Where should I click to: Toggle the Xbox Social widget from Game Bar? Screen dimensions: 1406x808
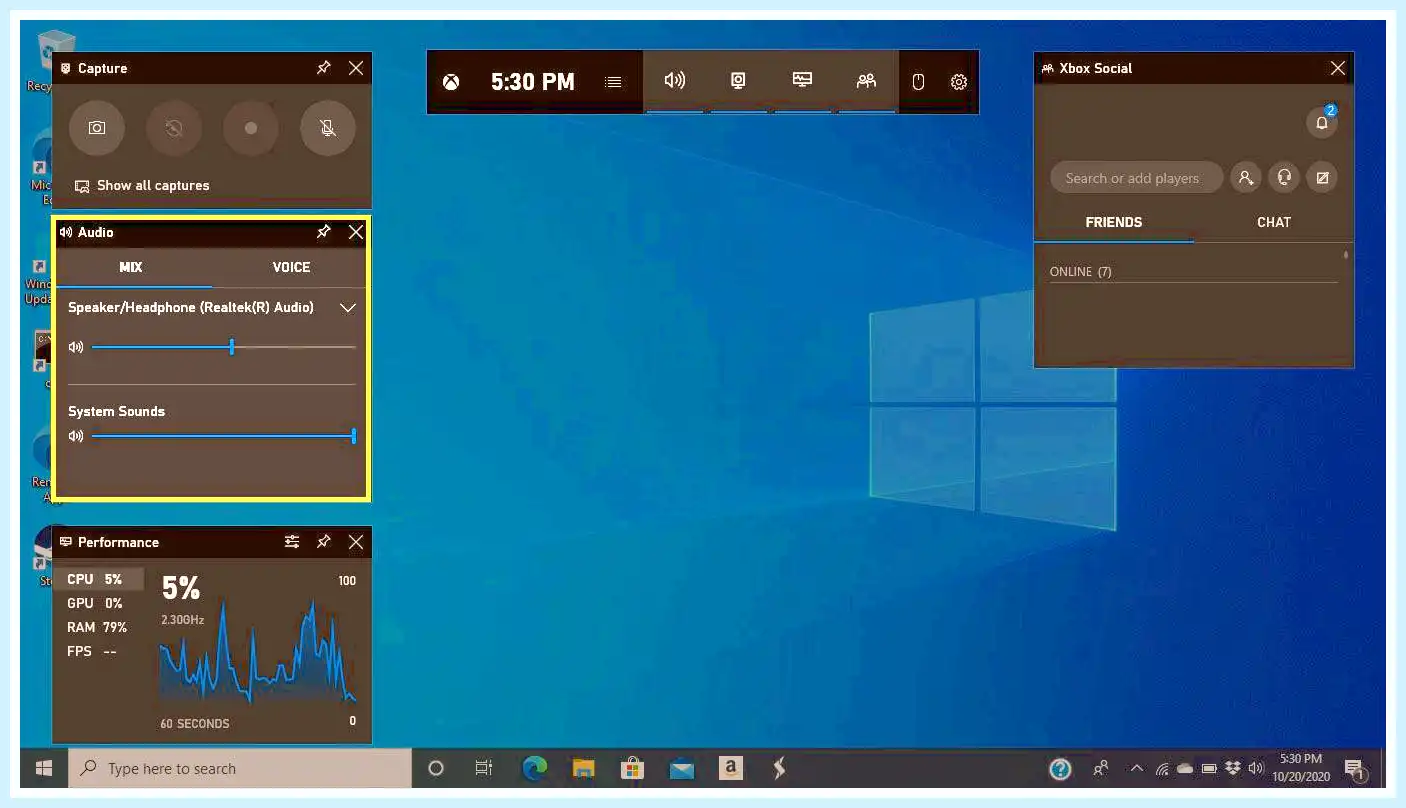coord(867,81)
